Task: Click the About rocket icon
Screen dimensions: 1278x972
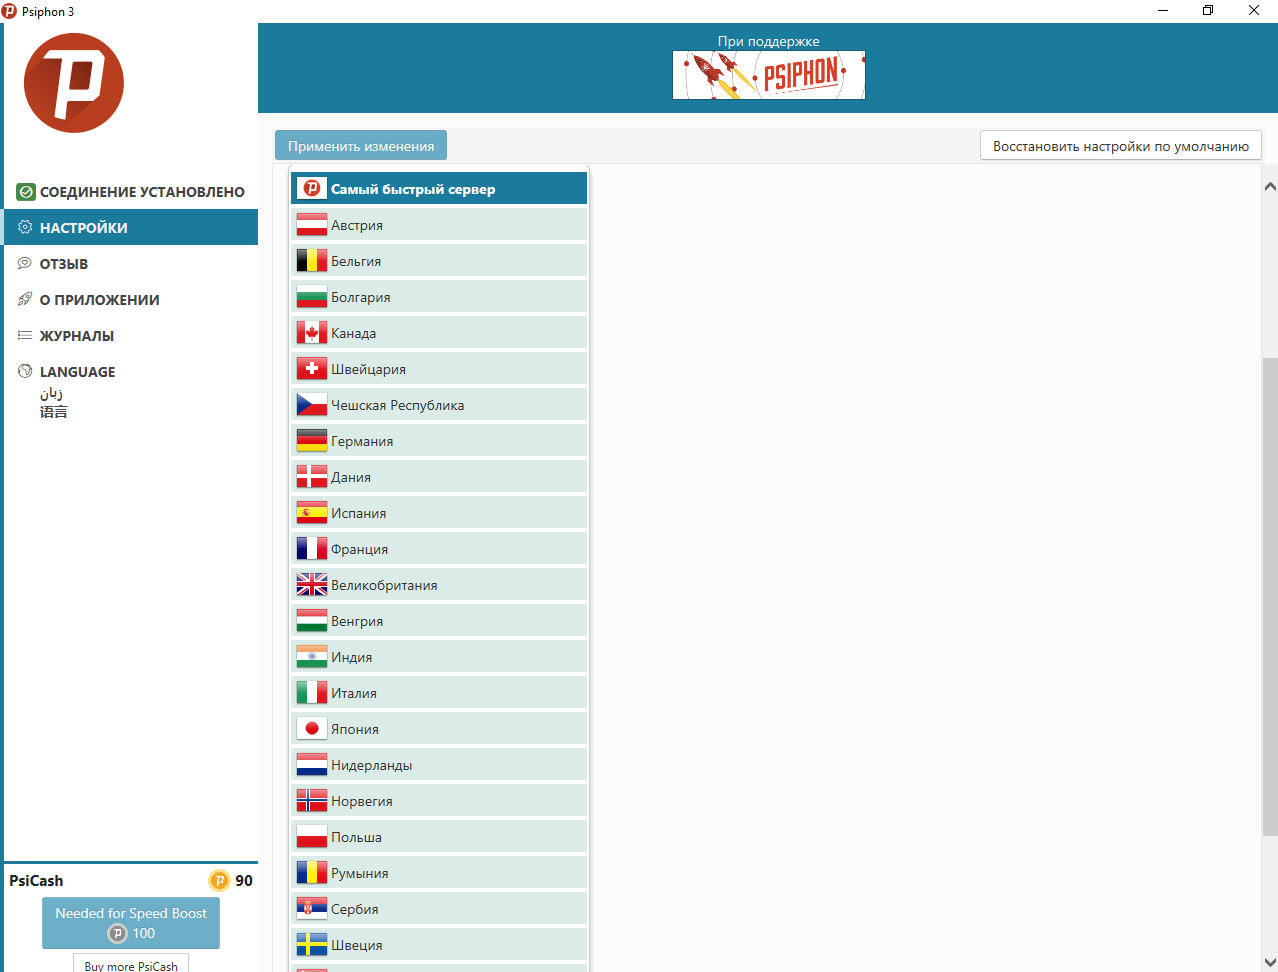Action: pyautogui.click(x=25, y=300)
